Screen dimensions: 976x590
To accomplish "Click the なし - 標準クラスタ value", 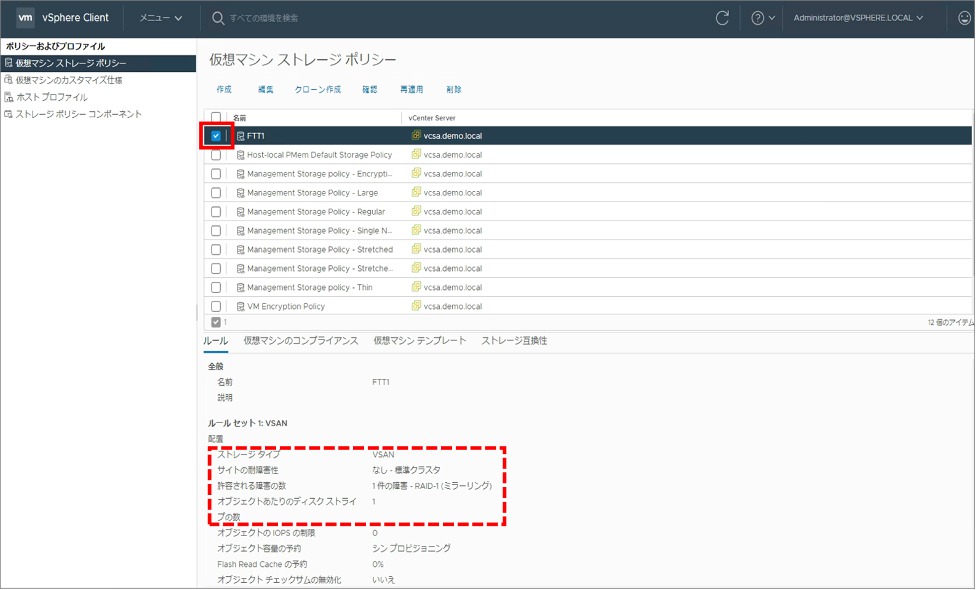I will (x=406, y=471).
